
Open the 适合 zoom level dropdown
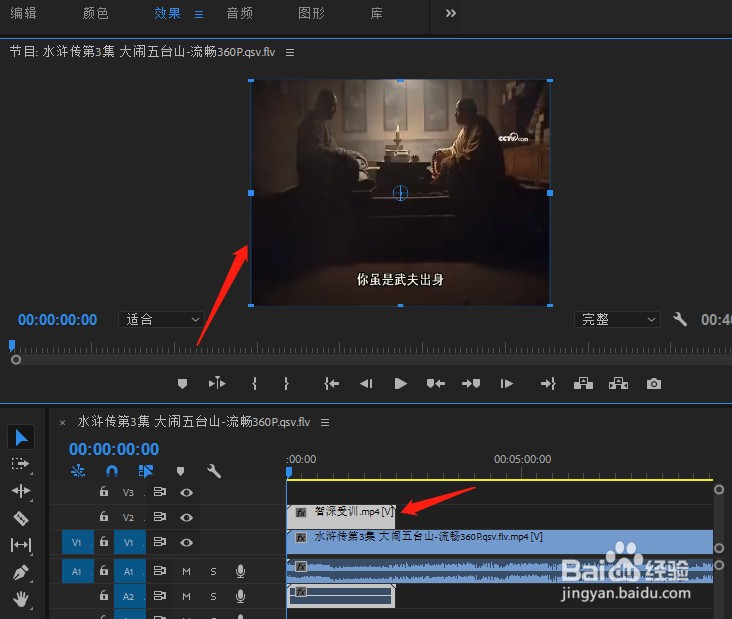[x=161, y=320]
